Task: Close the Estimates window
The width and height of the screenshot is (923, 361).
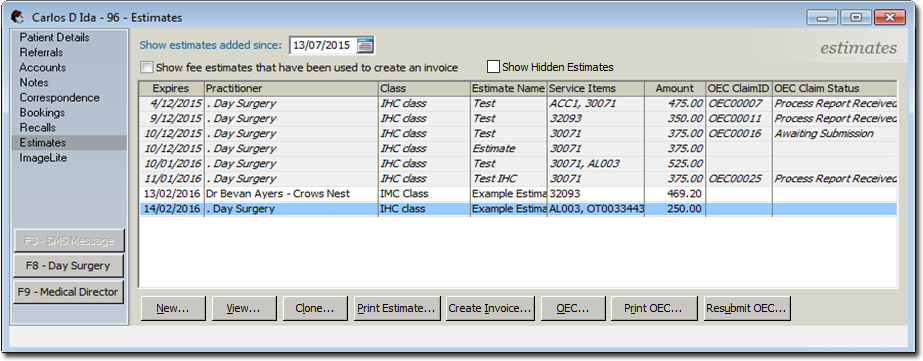Action: [x=890, y=18]
